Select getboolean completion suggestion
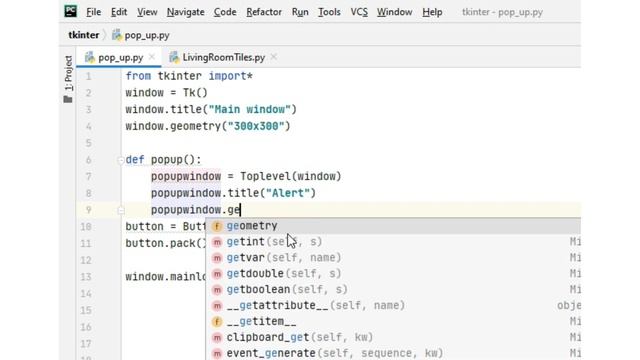The width and height of the screenshot is (640, 360). point(393,289)
